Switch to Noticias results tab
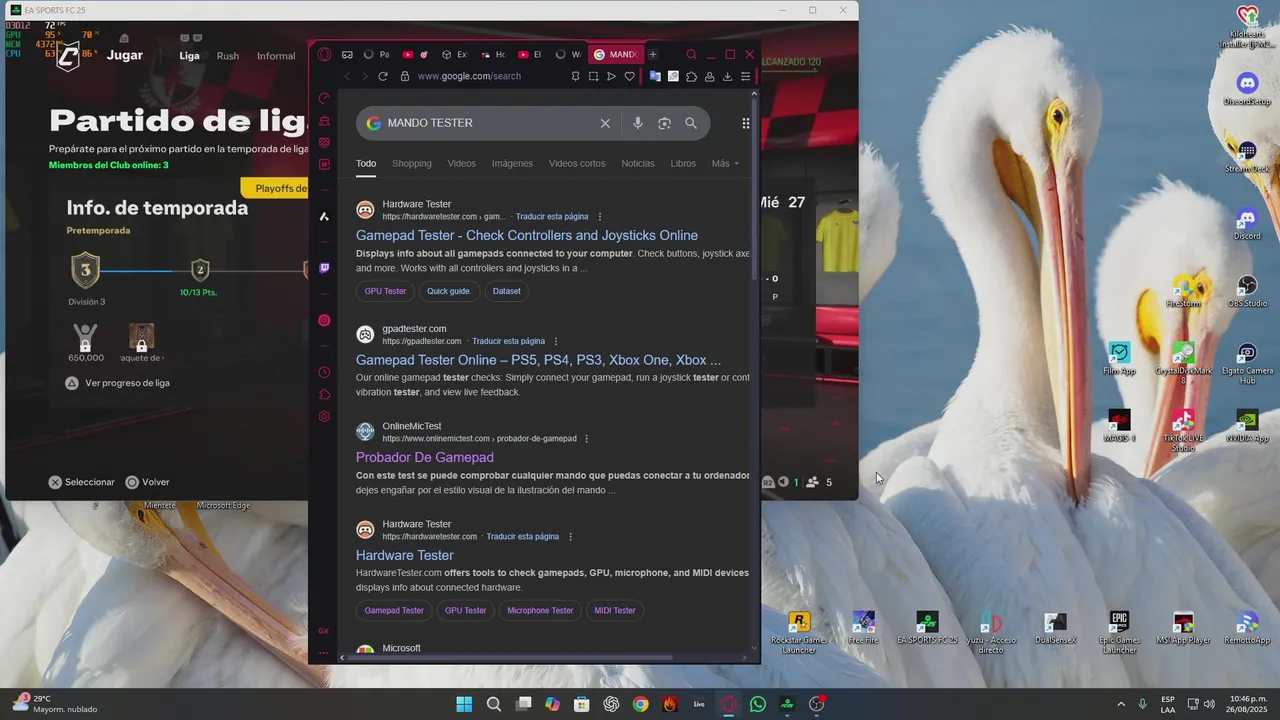The height and width of the screenshot is (720, 1280). [638, 163]
